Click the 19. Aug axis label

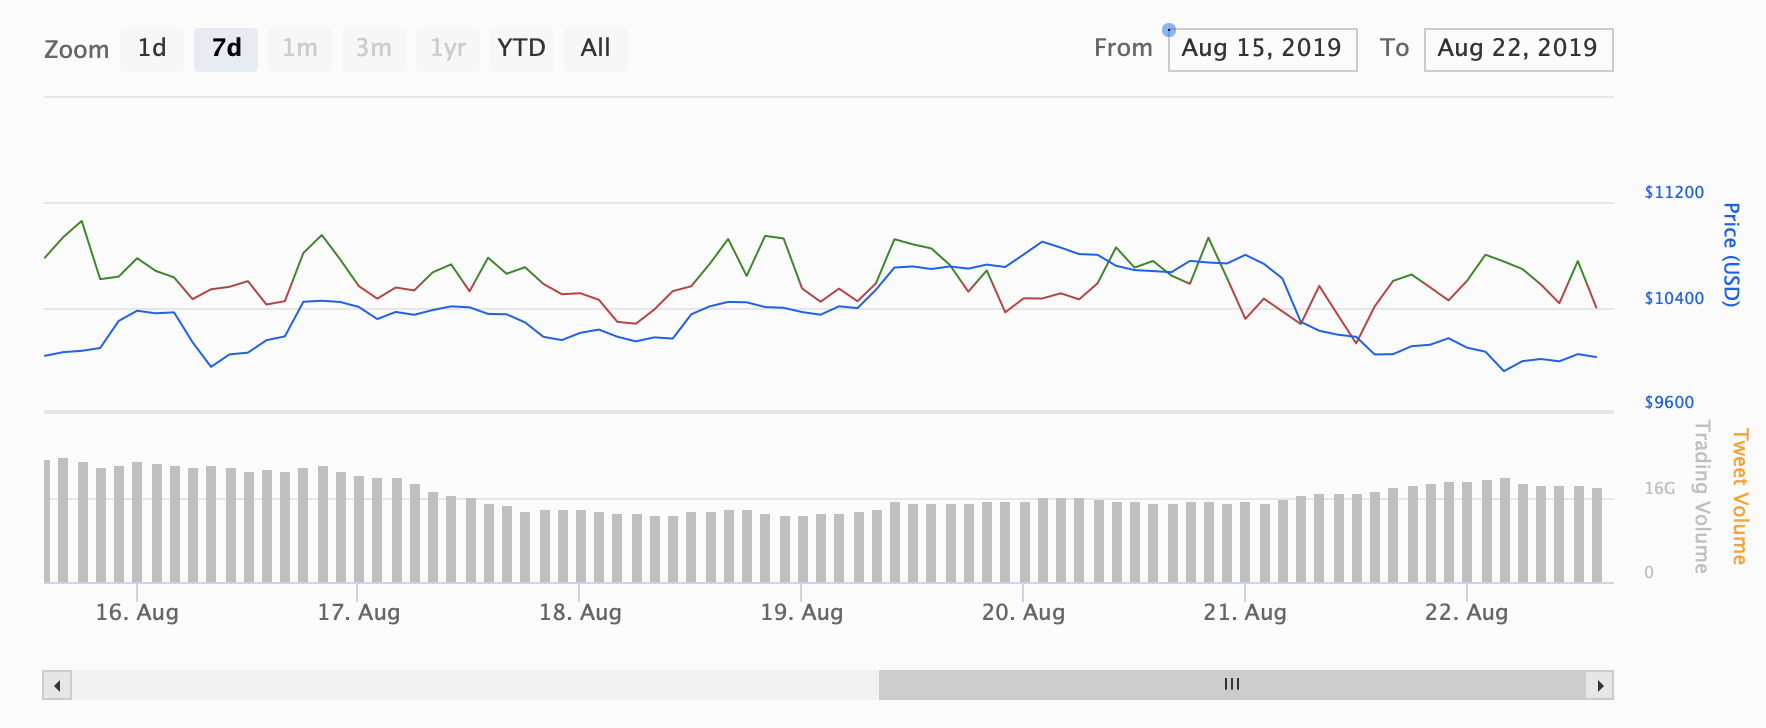click(802, 612)
